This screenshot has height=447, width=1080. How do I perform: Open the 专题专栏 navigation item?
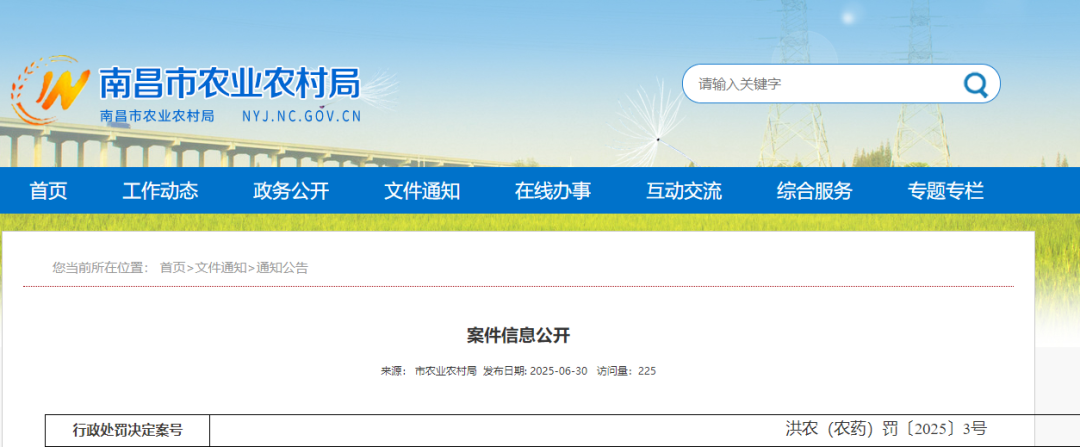click(945, 191)
